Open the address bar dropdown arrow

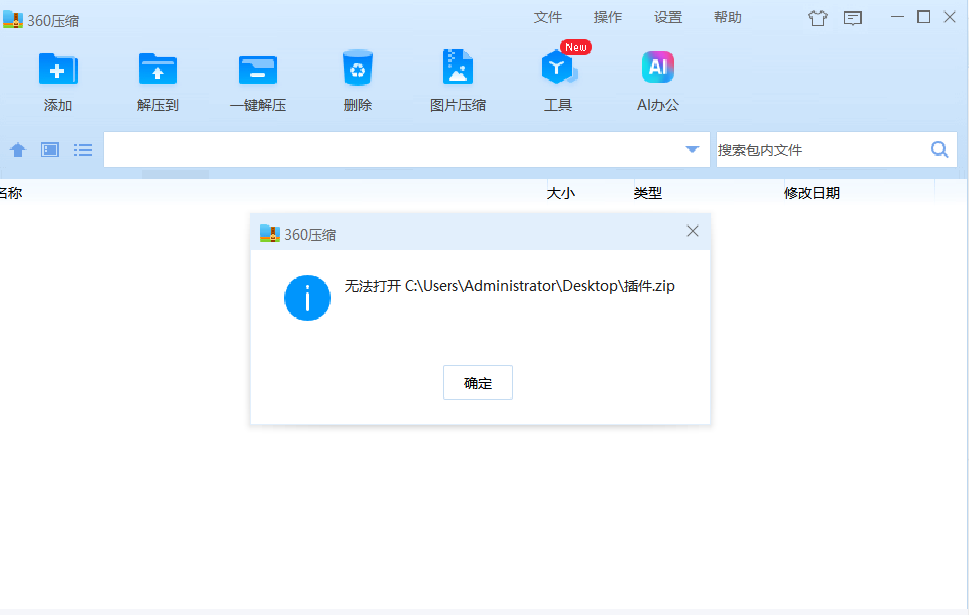click(x=691, y=148)
